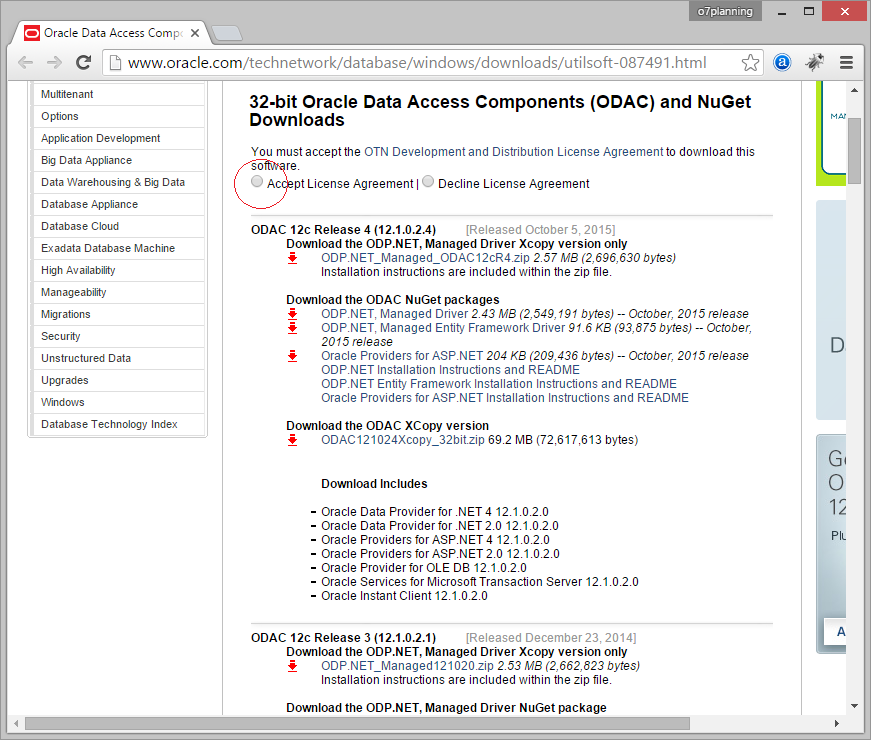Click download arrow for ODP.NET, Managed Driver NuGet
The width and height of the screenshot is (871, 740).
coord(292,314)
